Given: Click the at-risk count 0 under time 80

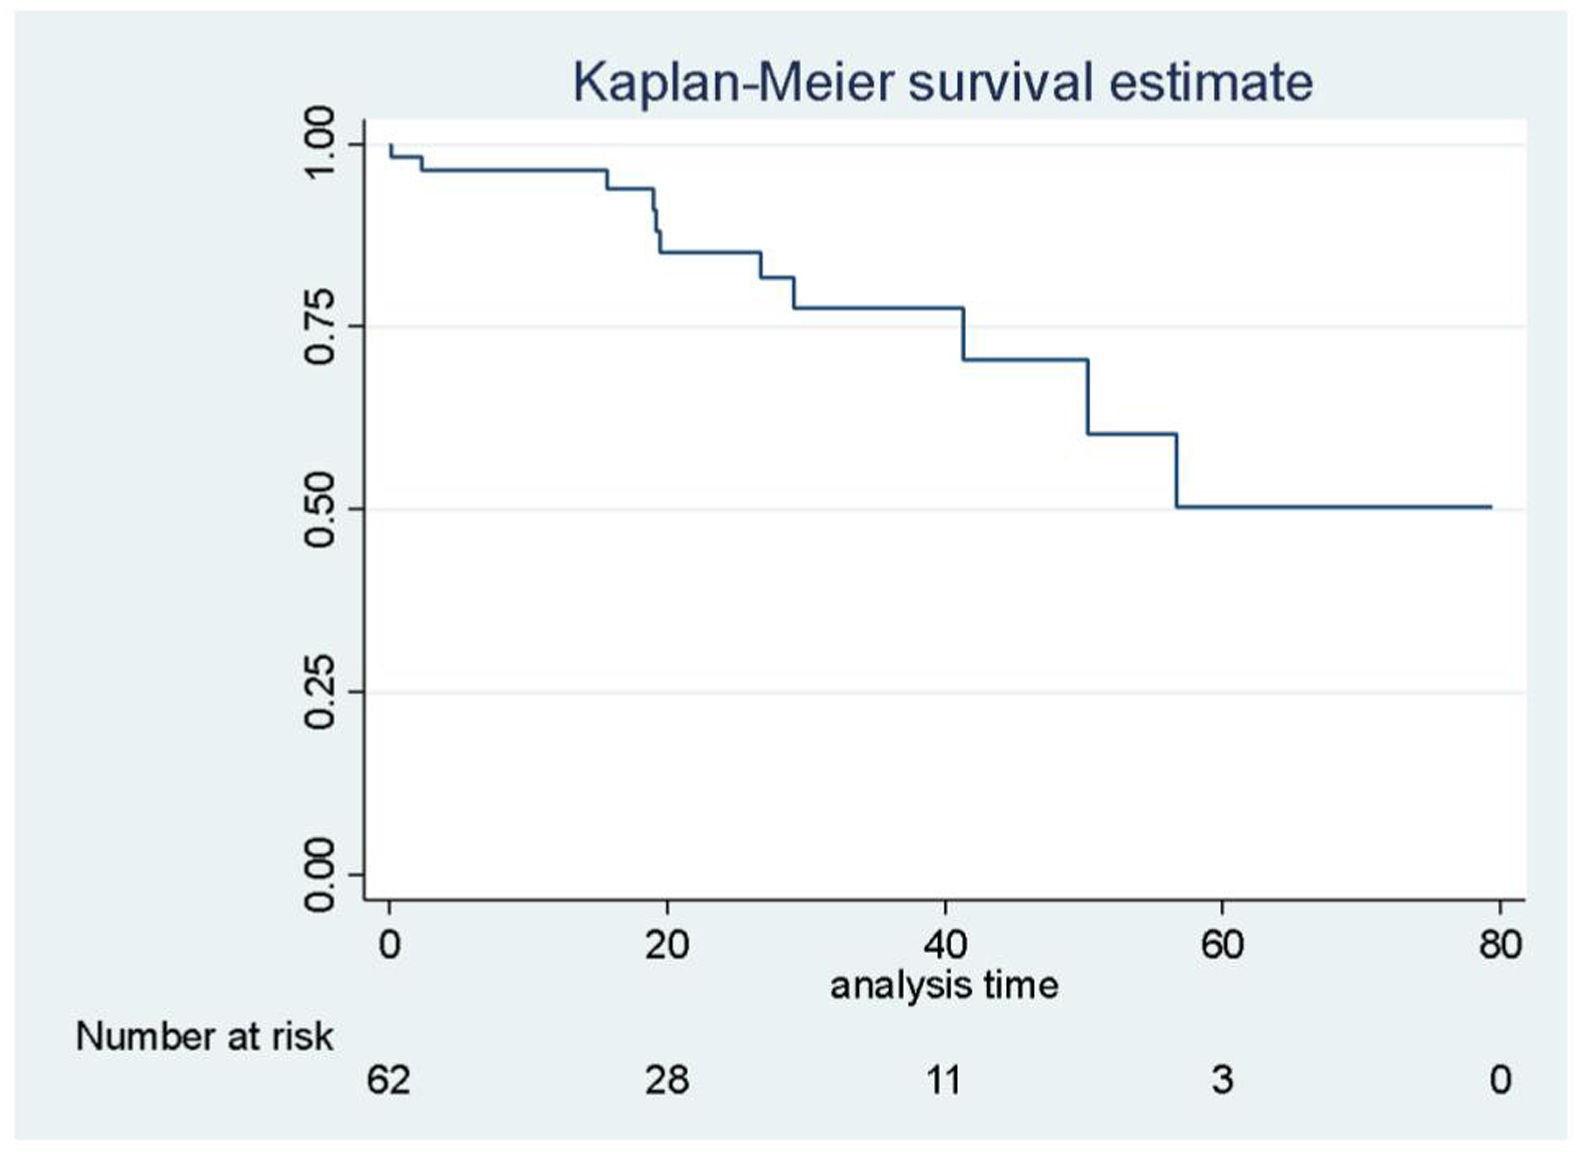Looking at the screenshot, I should (1500, 1080).
